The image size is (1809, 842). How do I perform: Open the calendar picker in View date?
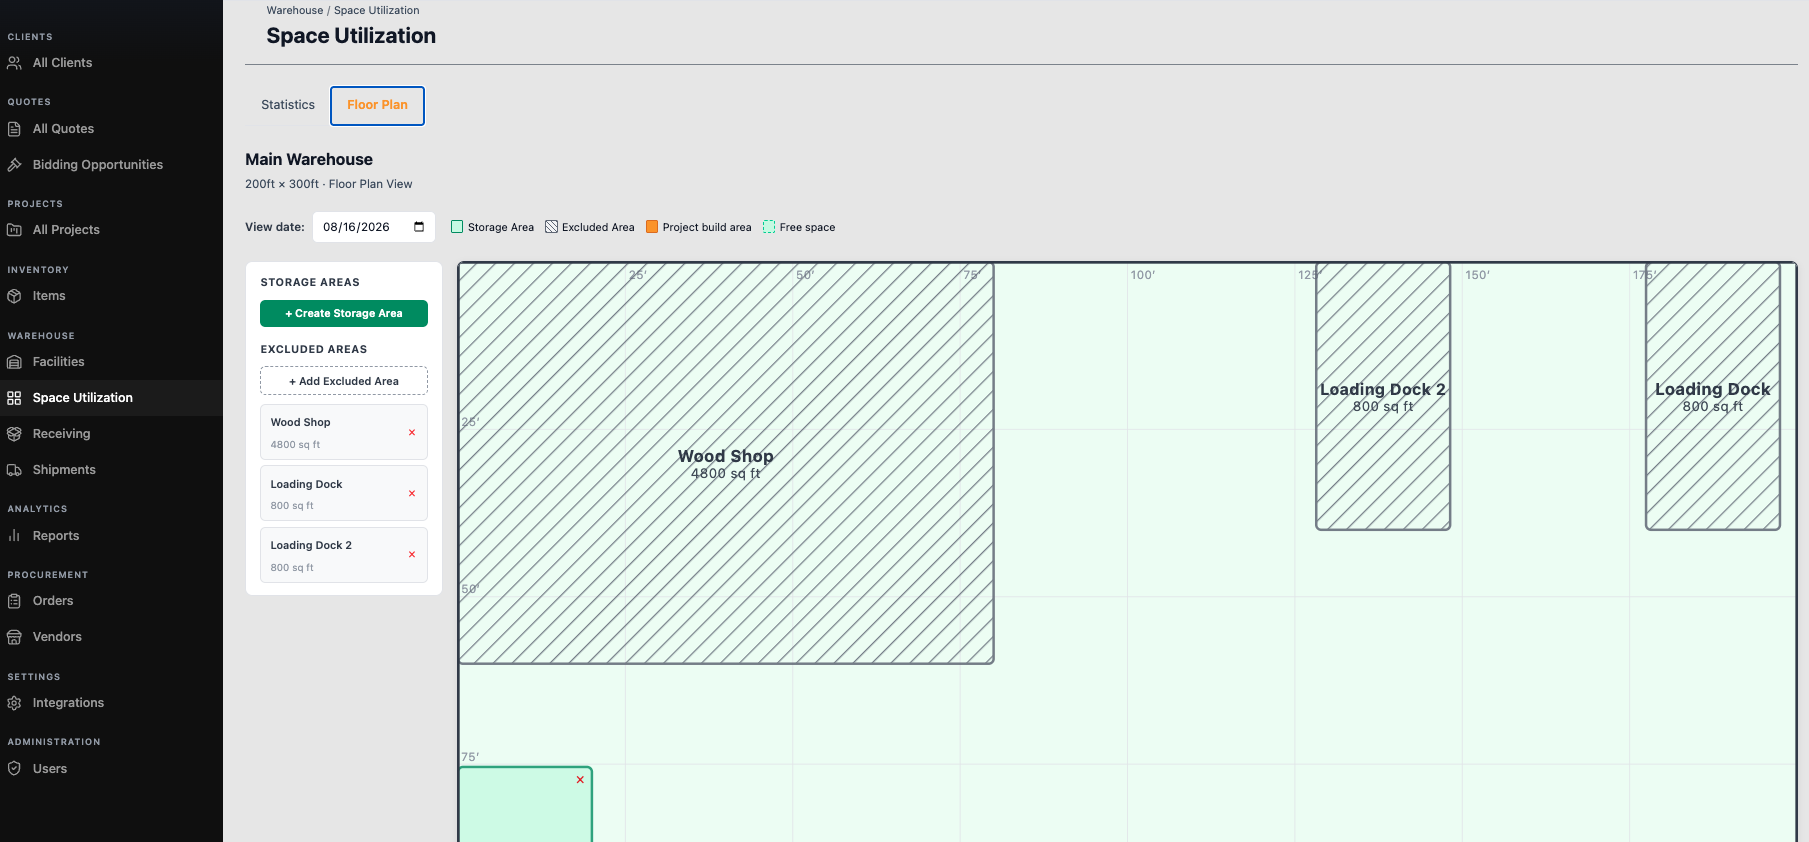[x=419, y=227]
